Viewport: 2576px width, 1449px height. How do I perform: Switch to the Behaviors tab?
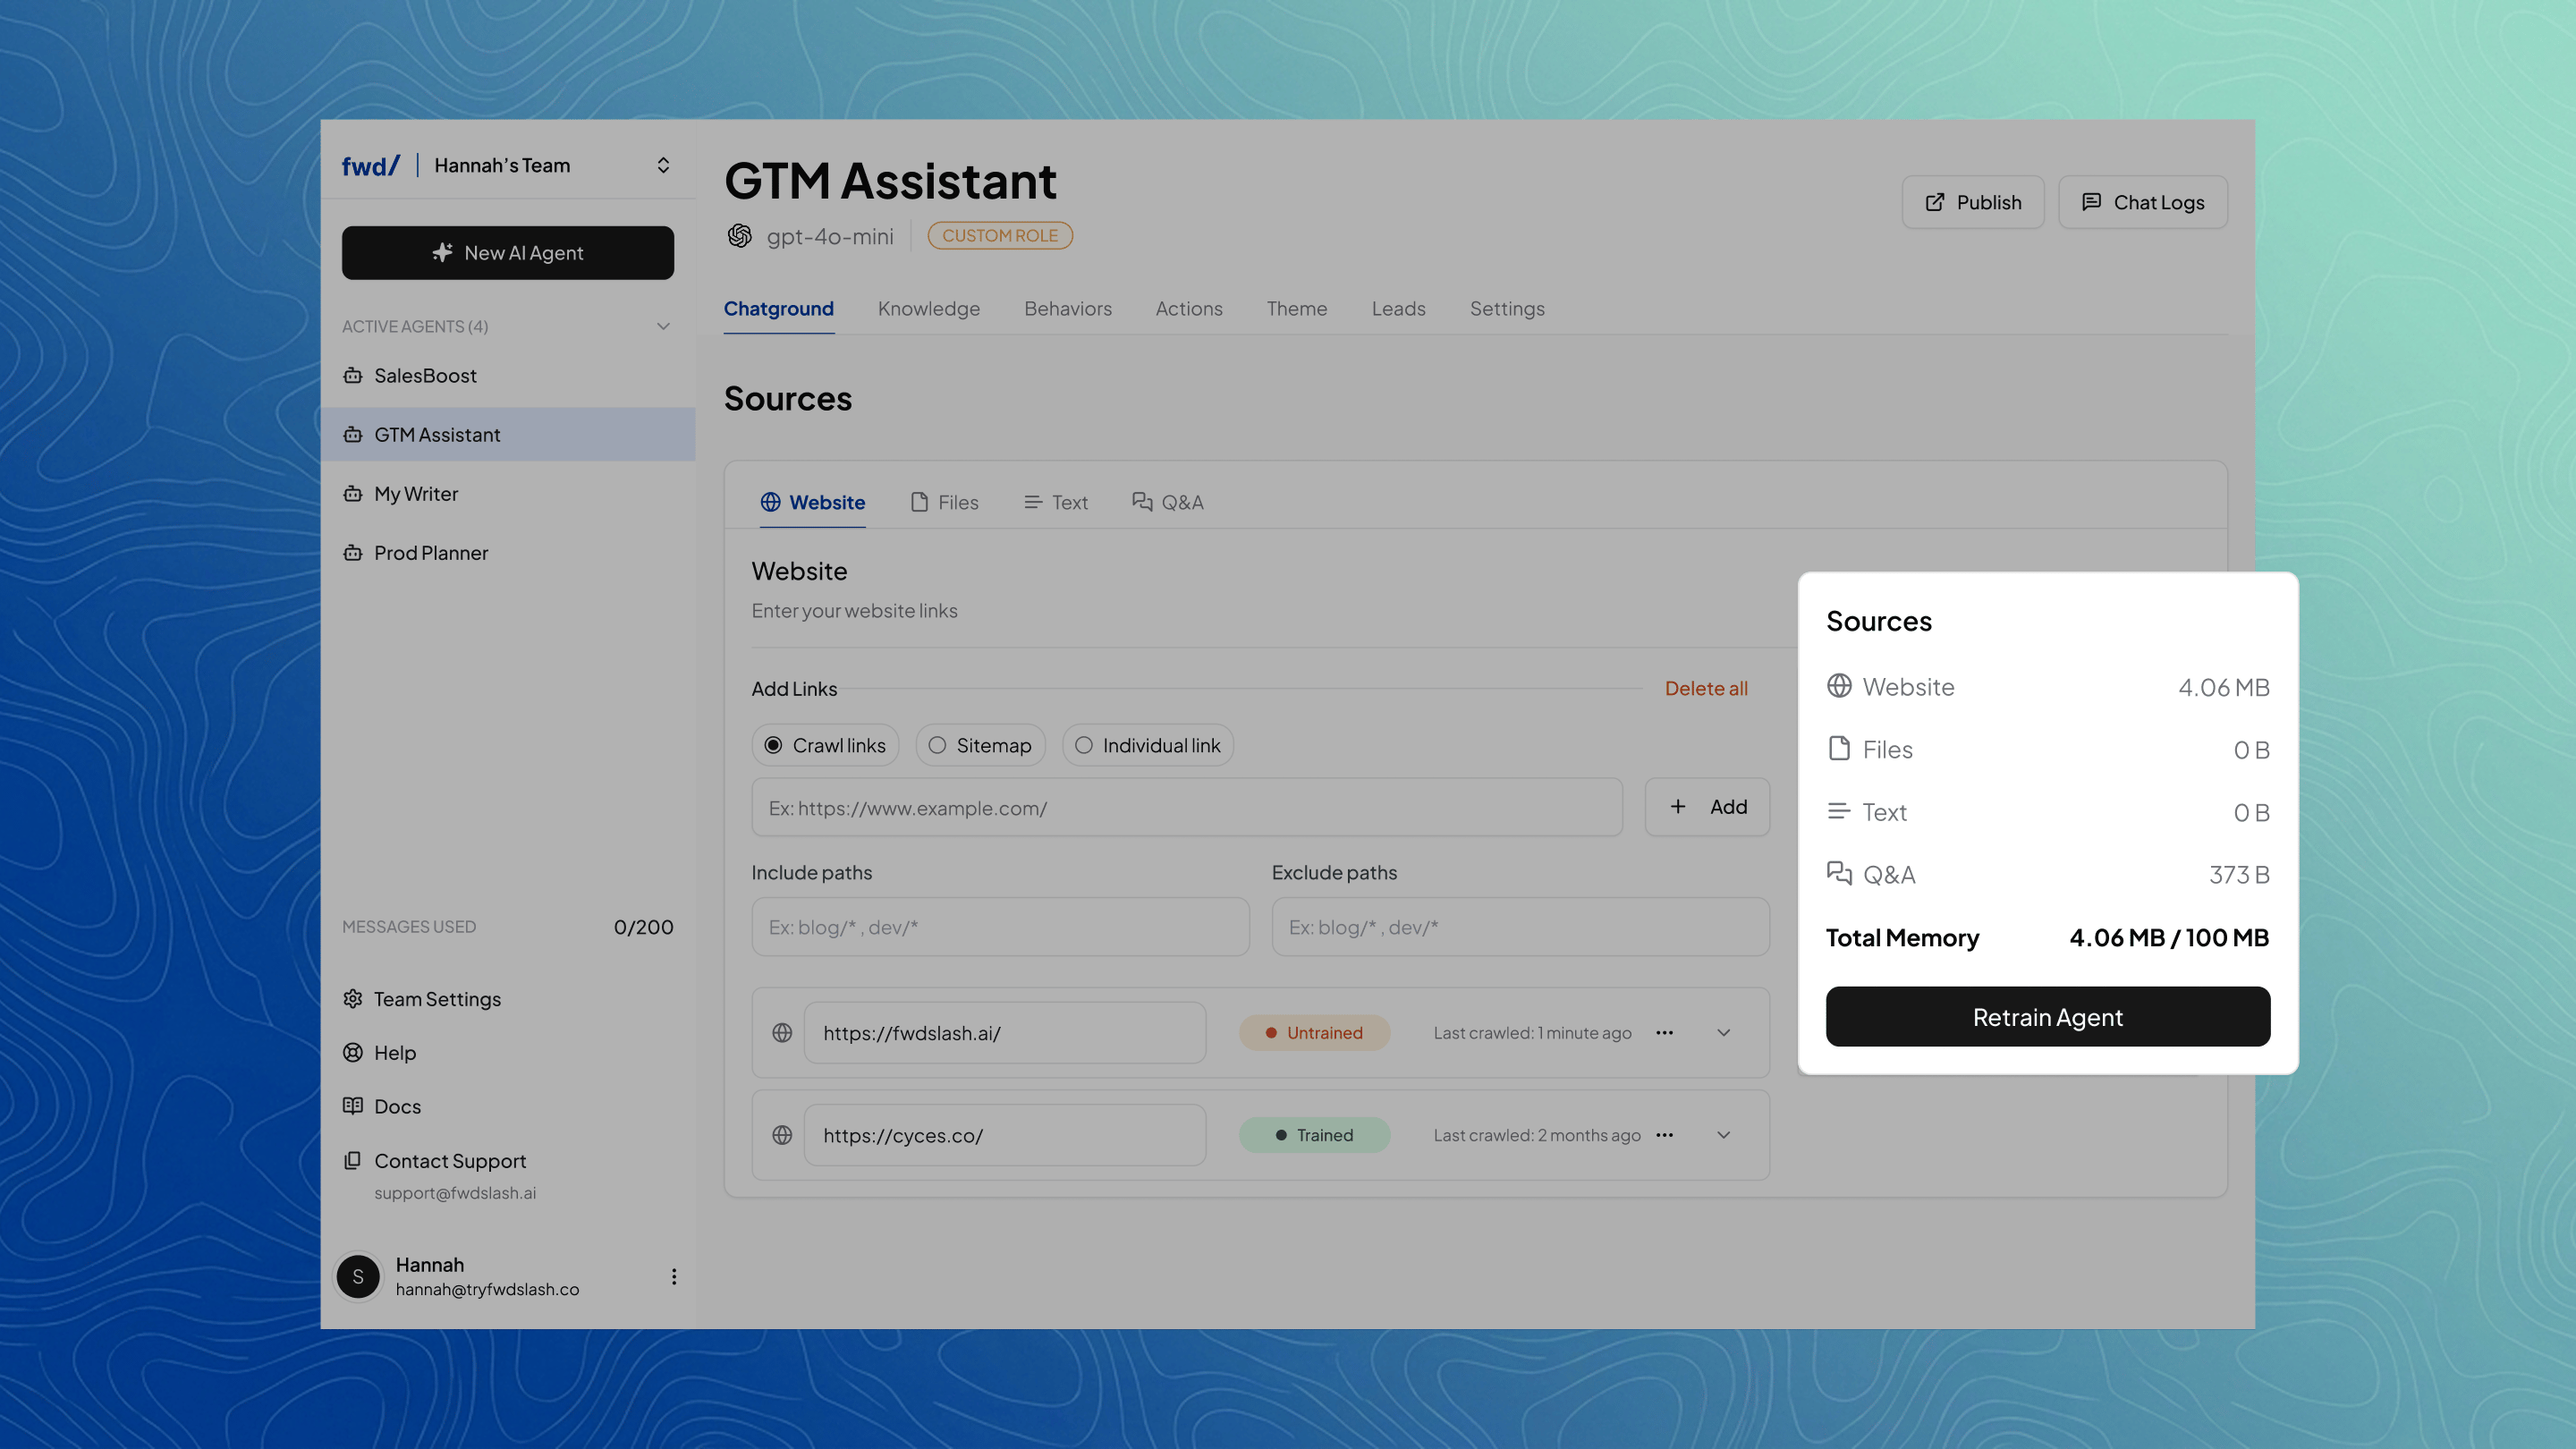coord(1068,309)
